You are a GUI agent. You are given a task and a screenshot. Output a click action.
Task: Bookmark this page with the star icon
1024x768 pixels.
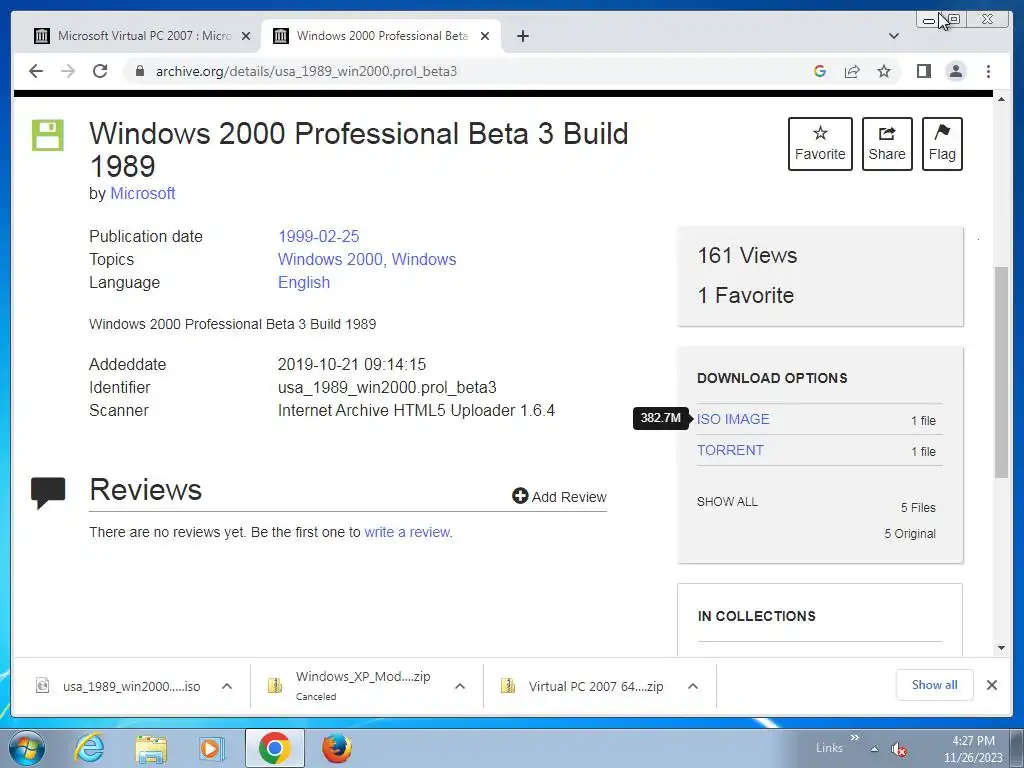[884, 71]
